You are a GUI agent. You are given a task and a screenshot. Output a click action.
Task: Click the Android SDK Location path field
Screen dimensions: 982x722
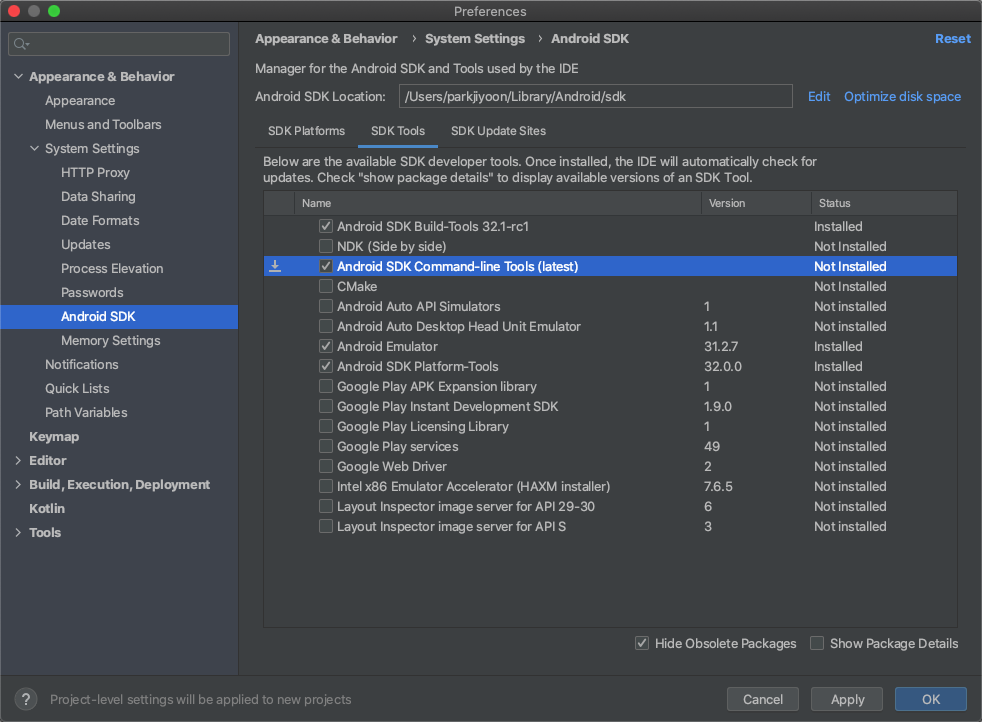(596, 96)
